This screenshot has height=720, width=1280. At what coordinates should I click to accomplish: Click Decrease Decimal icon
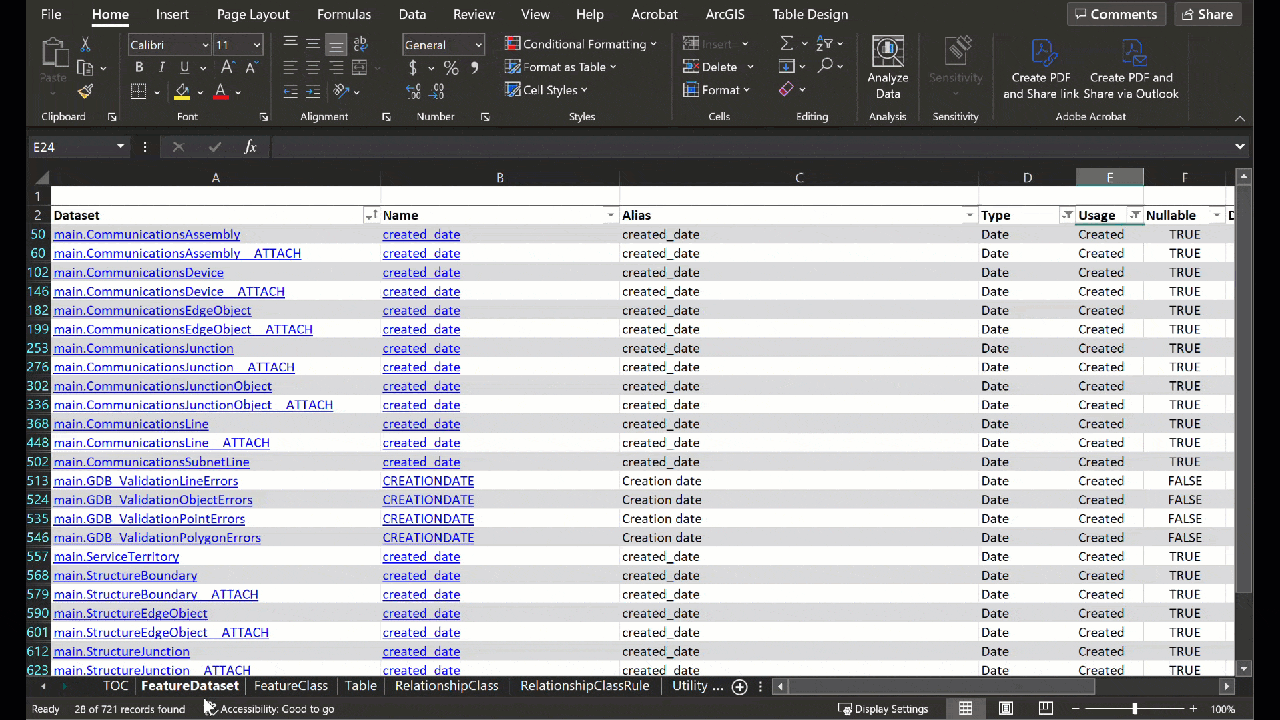pyautogui.click(x=436, y=91)
